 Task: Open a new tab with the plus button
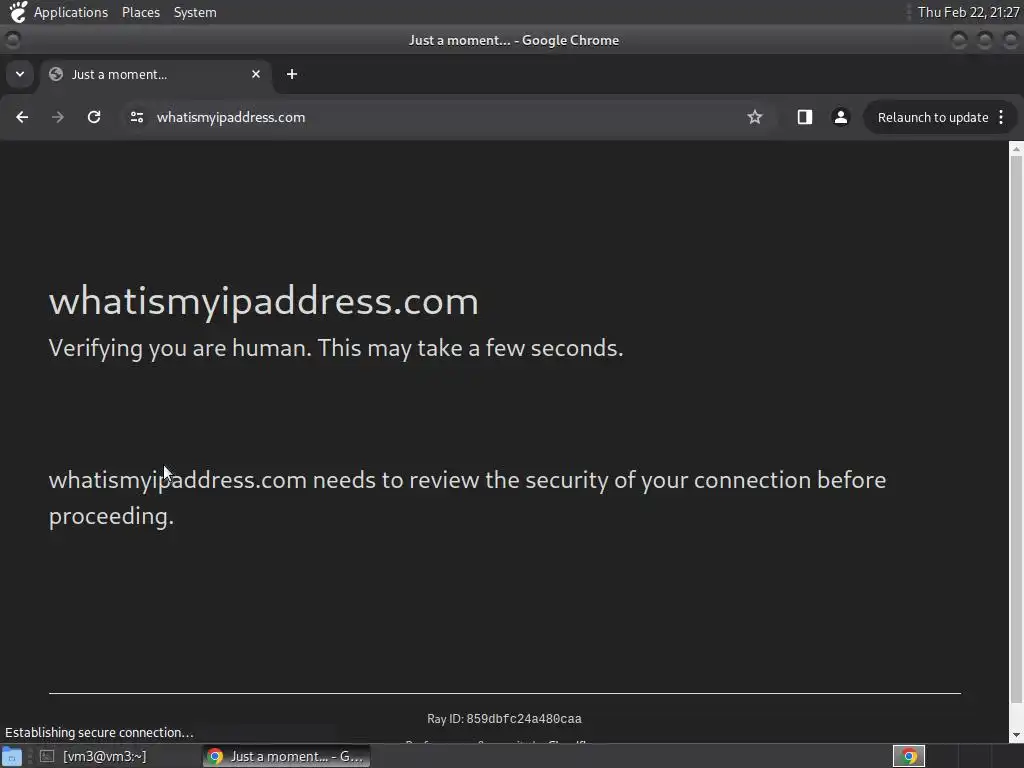[292, 74]
